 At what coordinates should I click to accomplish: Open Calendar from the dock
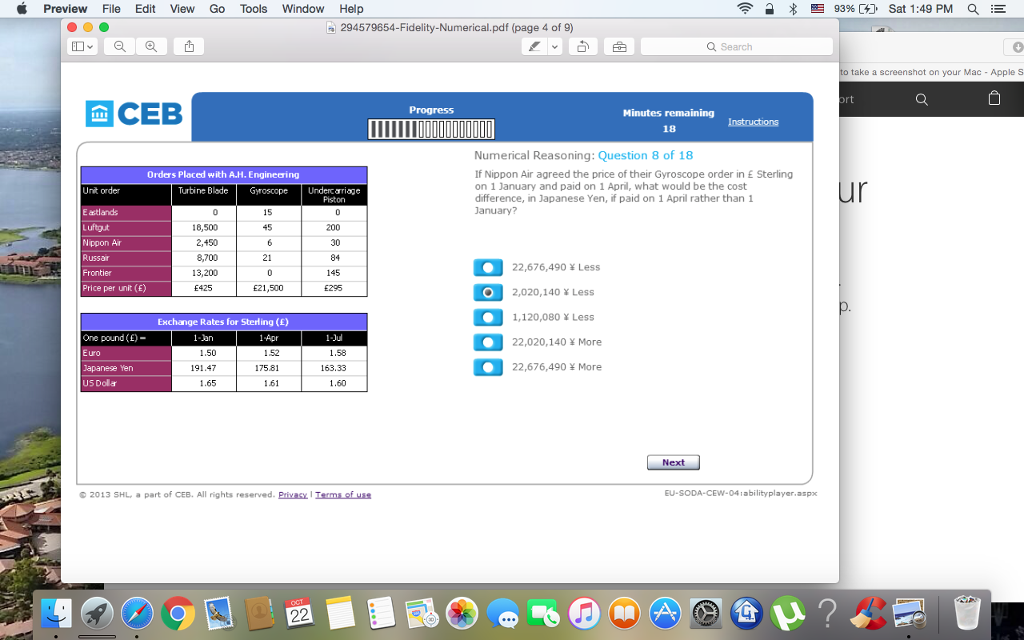pos(299,614)
